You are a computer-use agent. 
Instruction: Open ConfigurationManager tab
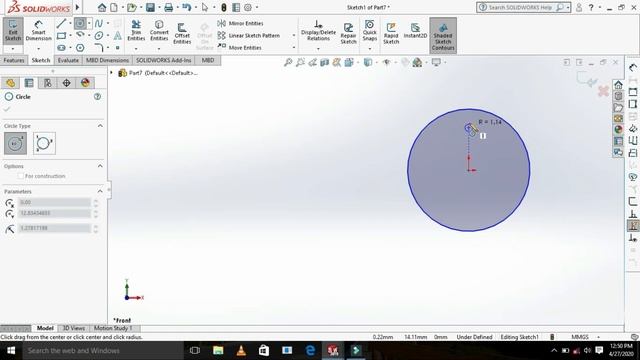pos(48,83)
